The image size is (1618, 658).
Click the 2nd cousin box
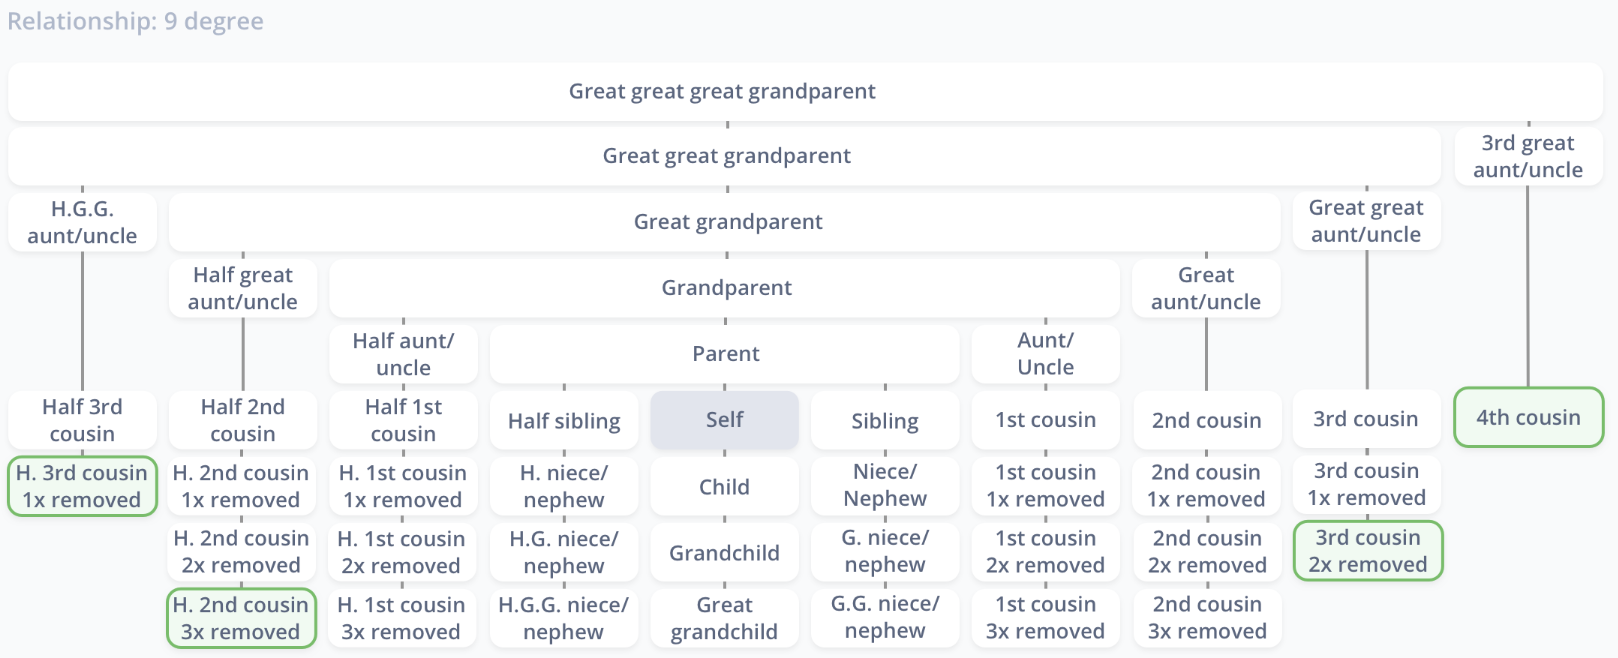tap(1207, 420)
